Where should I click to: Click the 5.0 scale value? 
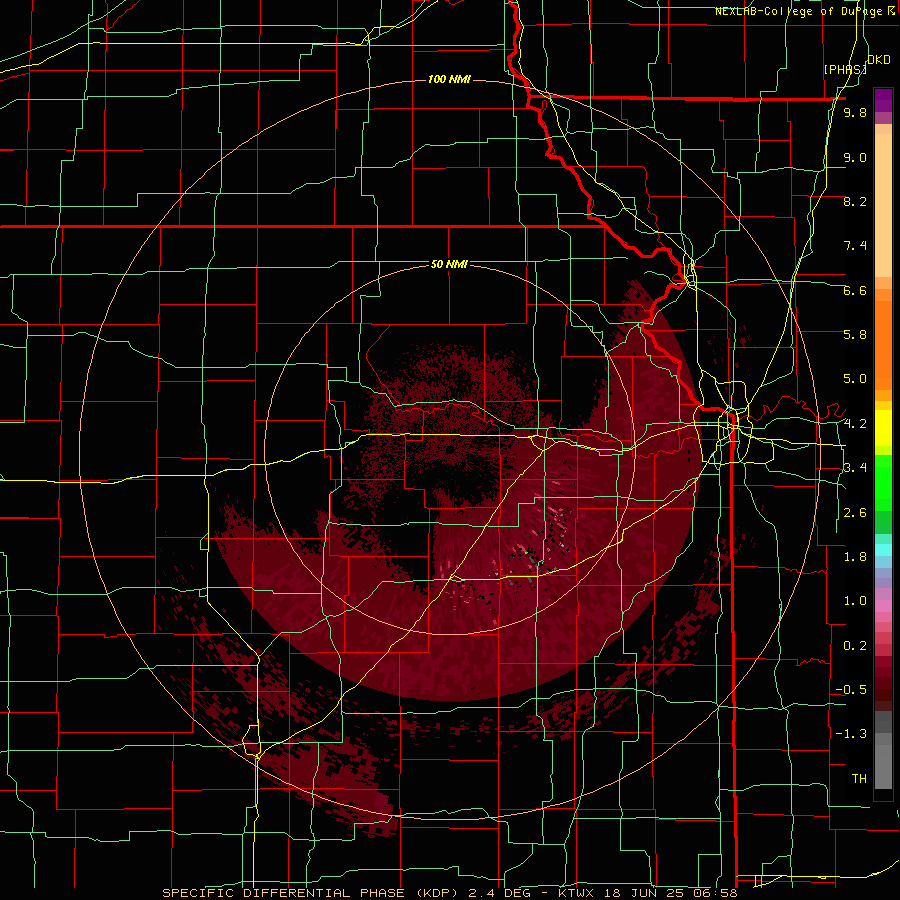point(855,379)
